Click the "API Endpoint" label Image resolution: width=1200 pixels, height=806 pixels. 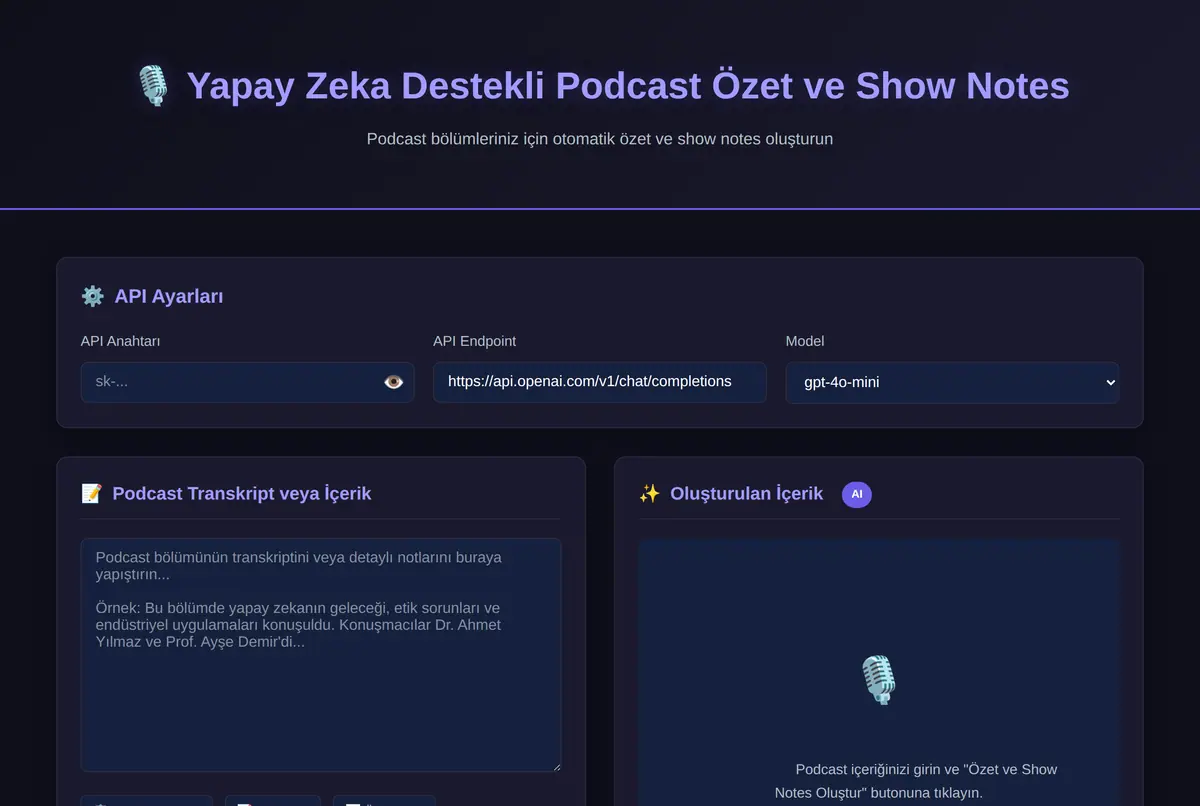pyautogui.click(x=475, y=341)
